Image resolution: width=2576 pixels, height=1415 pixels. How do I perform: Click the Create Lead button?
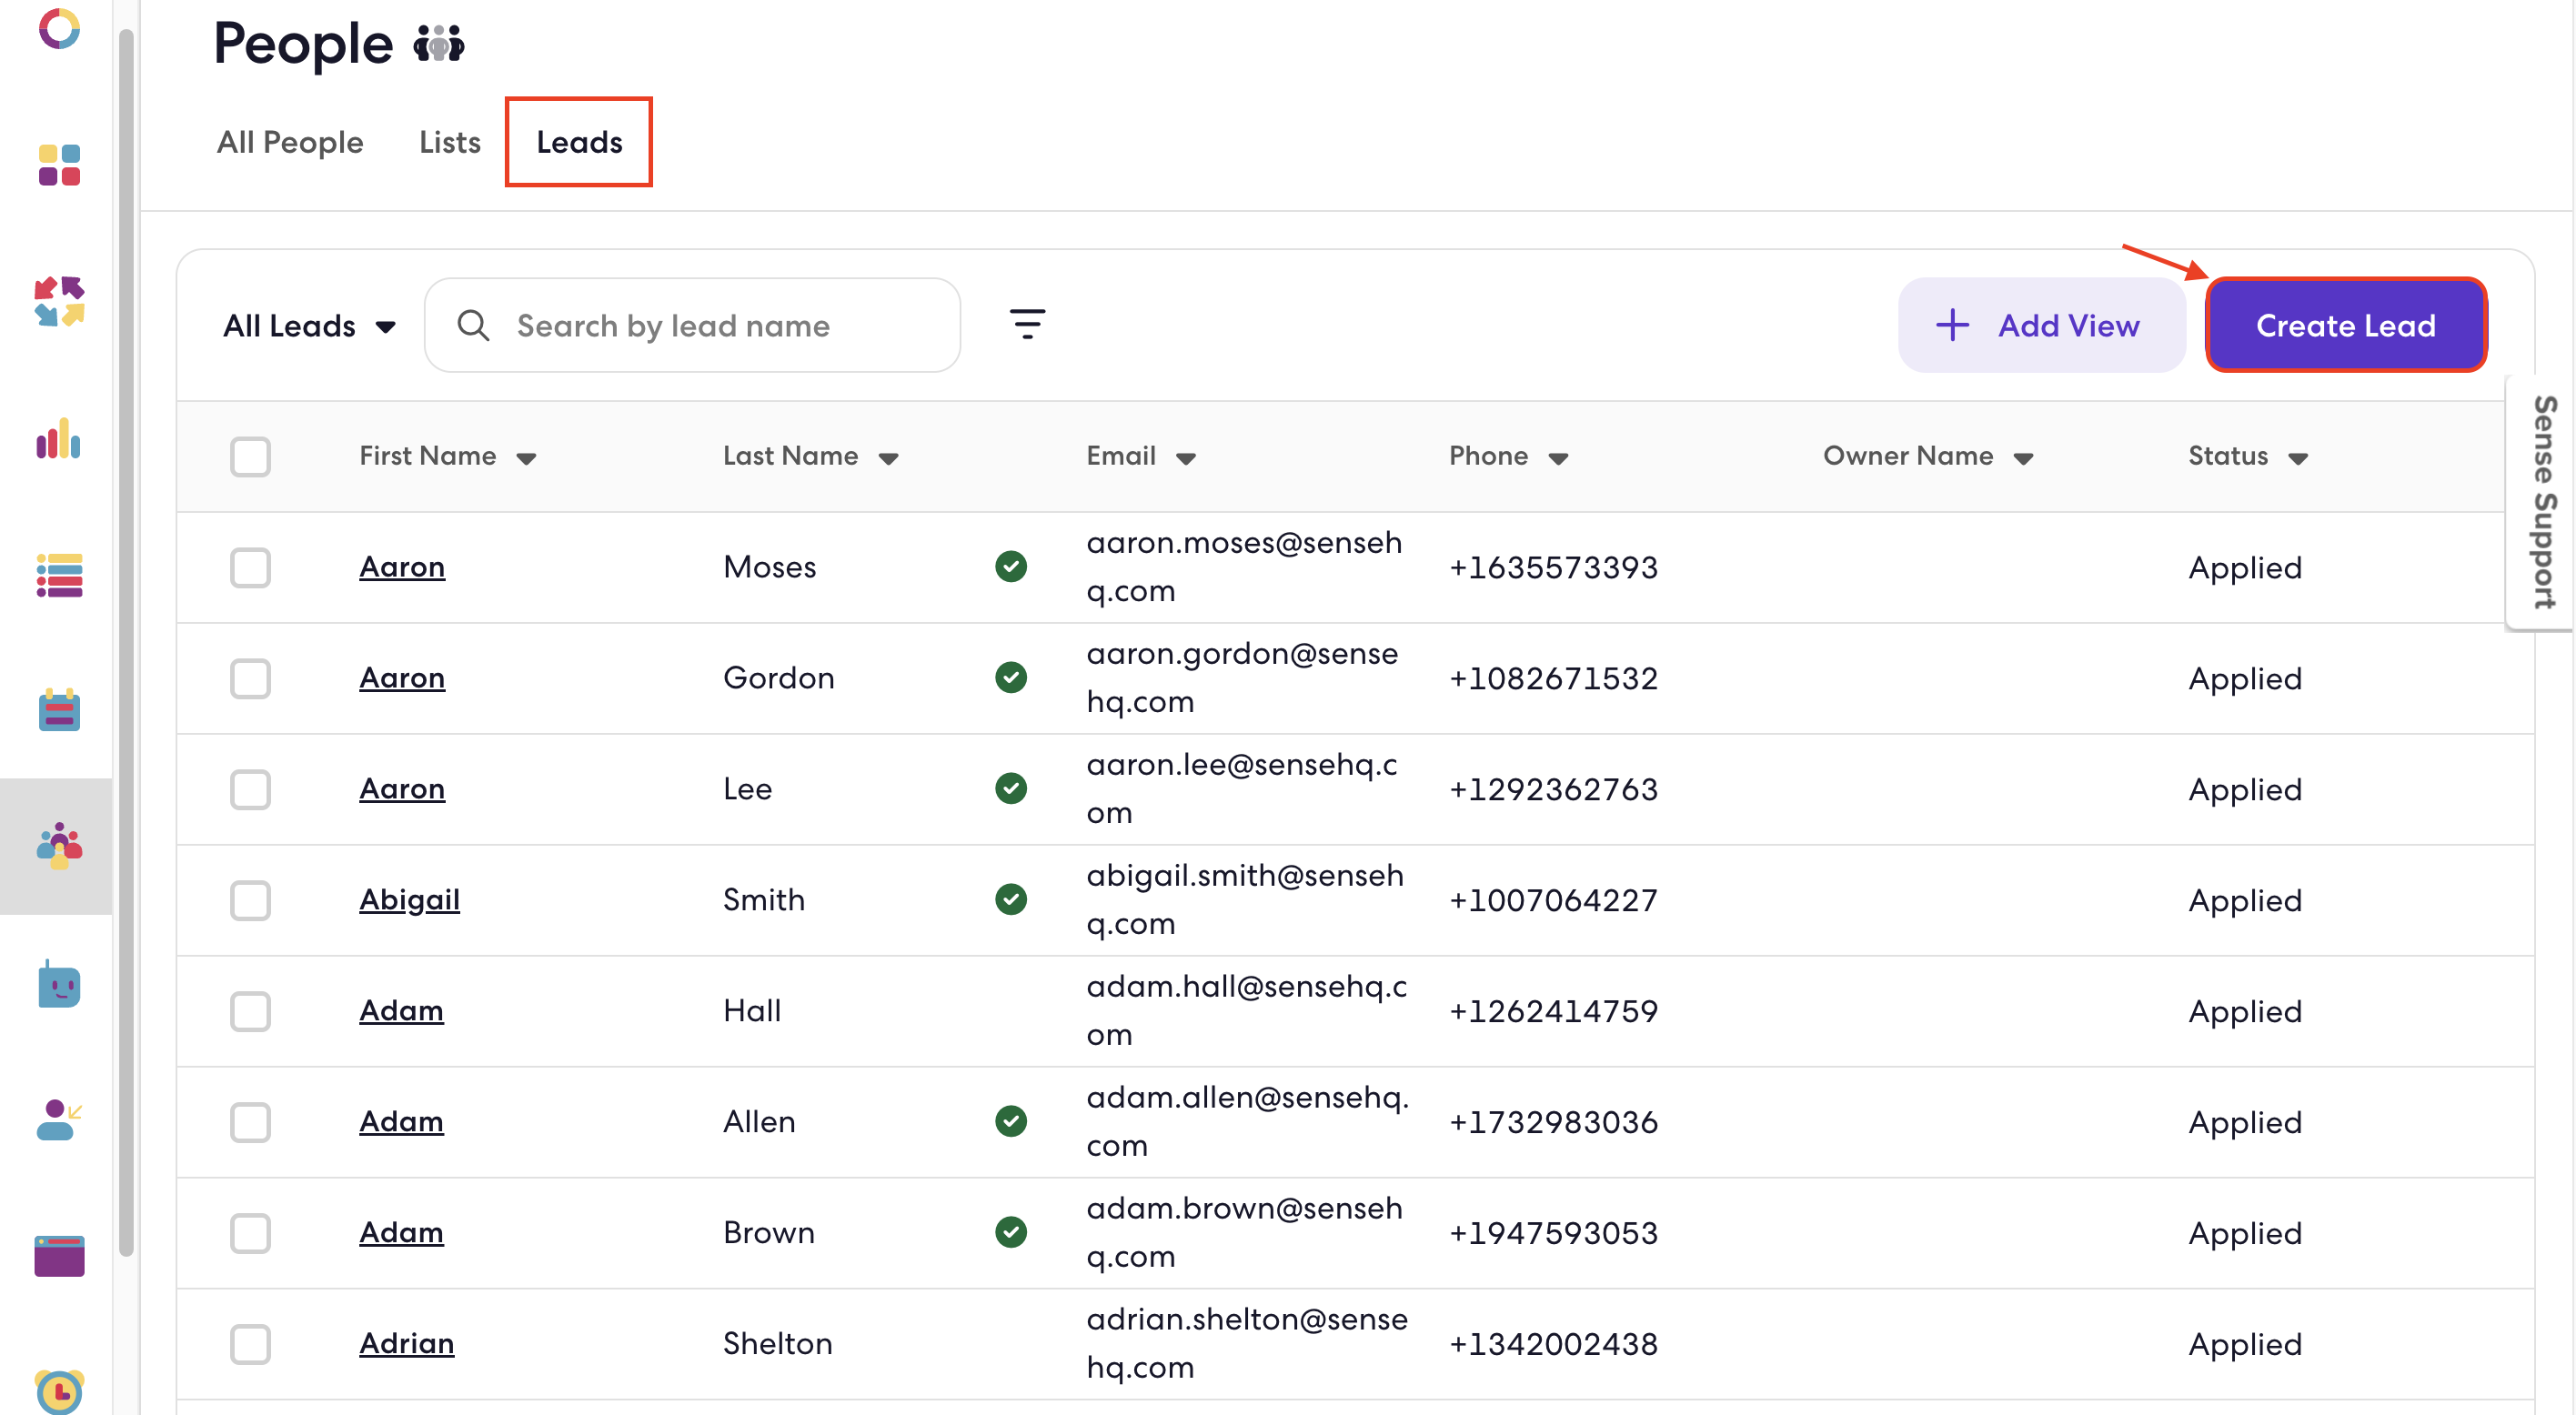[2346, 325]
